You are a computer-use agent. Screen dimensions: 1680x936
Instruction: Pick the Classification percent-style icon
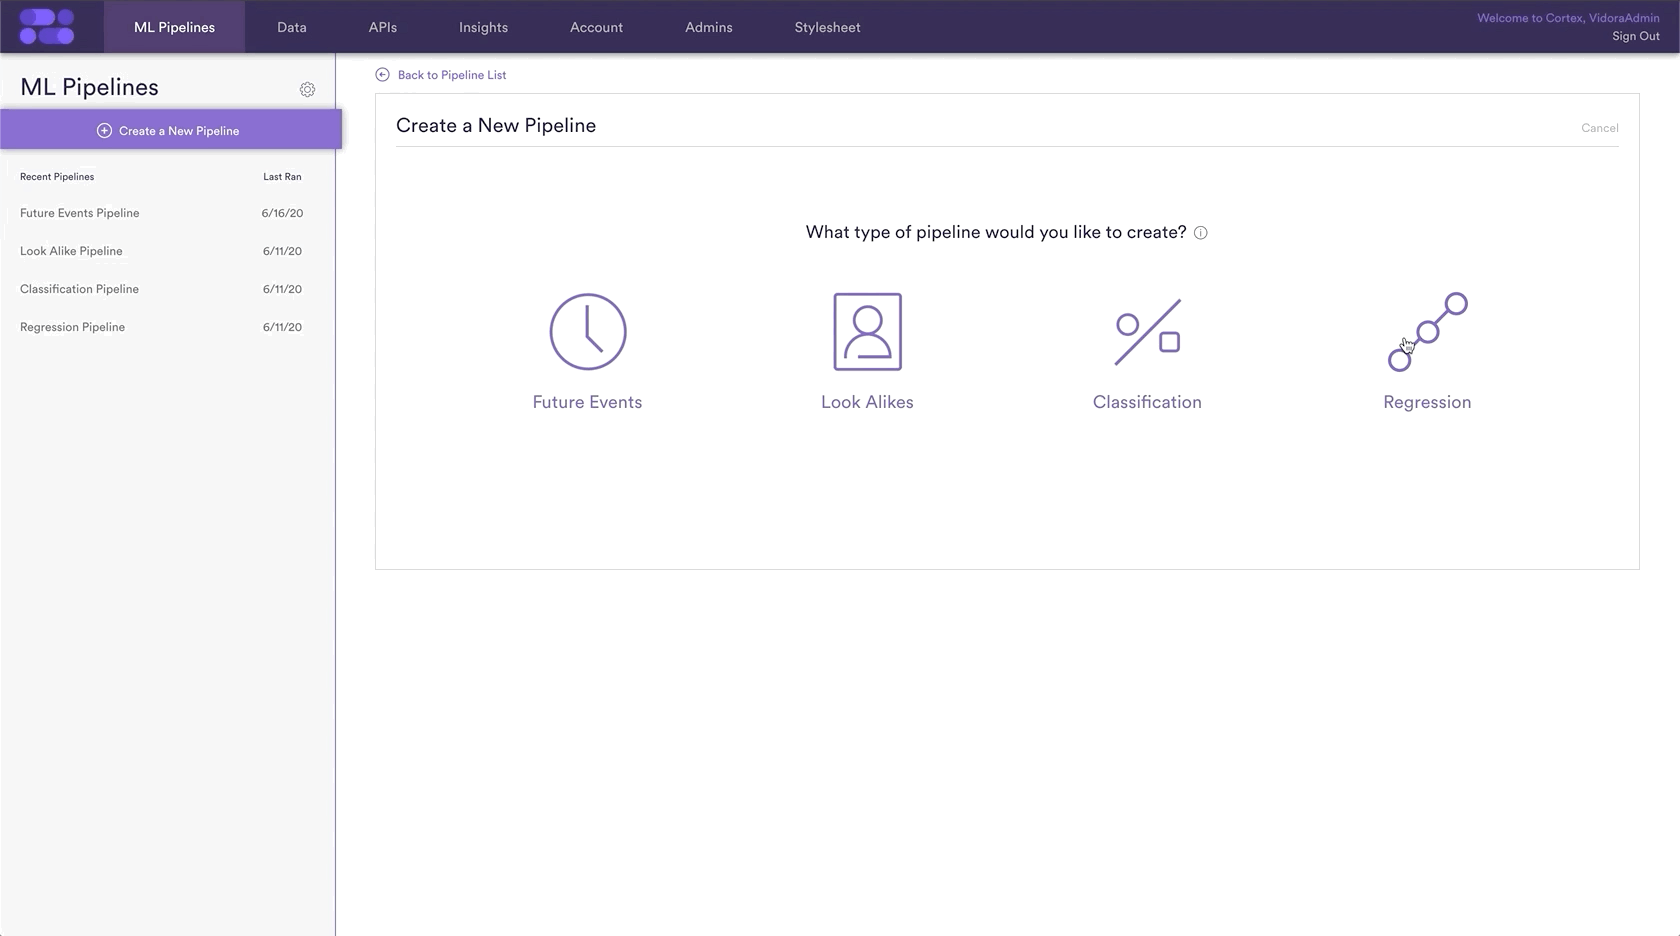1147,332
